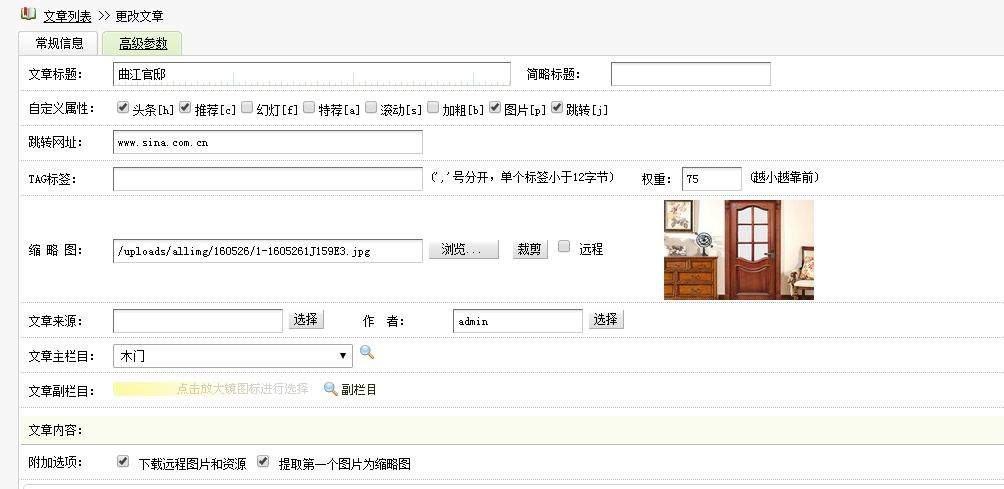This screenshot has width=1004, height=489.
Task: Click the empty 文章来源 input field
Action: tap(198, 321)
